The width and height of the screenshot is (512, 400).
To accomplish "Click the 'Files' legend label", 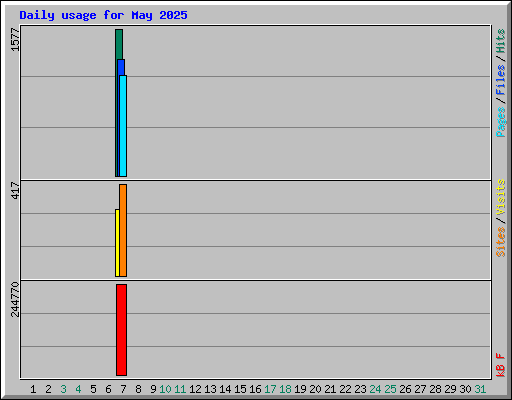I will pos(500,80).
